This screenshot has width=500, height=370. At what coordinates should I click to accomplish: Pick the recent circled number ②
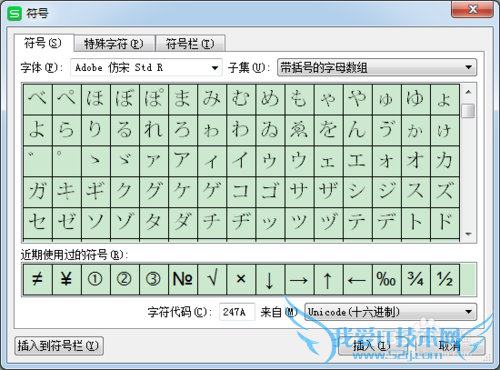tap(124, 279)
